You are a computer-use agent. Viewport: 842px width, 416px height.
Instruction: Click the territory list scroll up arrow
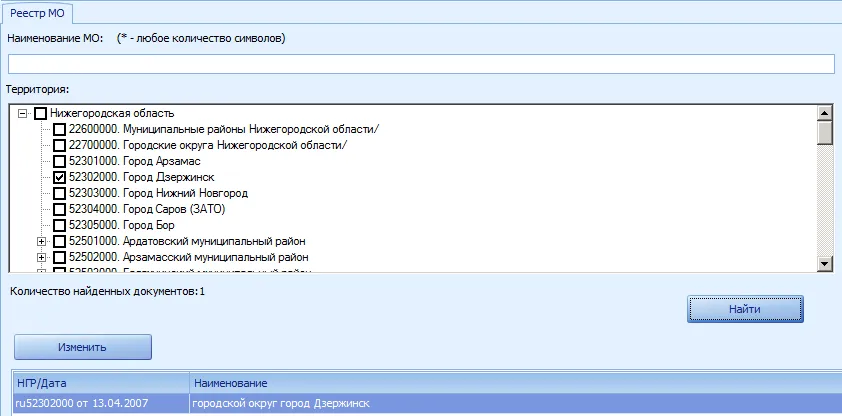[x=824, y=113]
